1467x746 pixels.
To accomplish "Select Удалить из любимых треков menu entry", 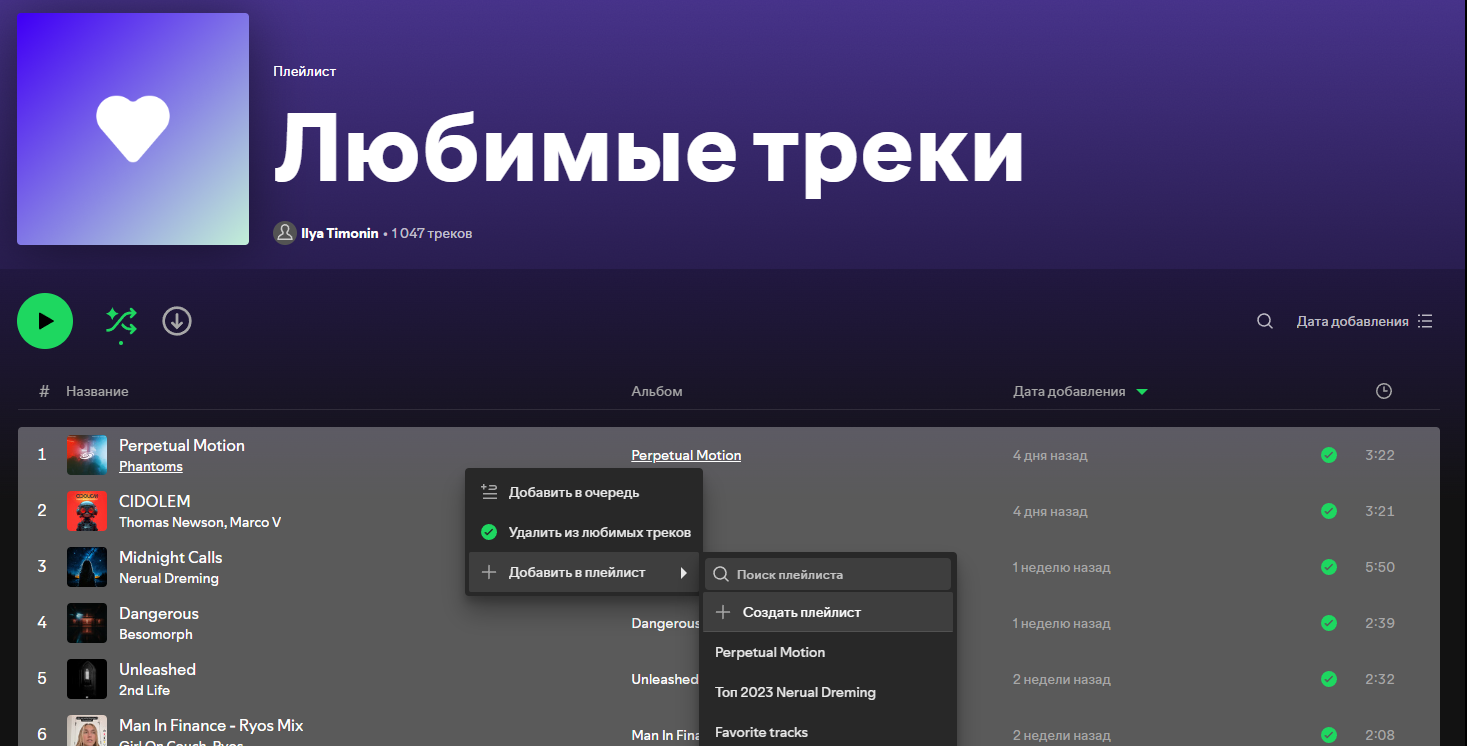I will click(x=584, y=532).
